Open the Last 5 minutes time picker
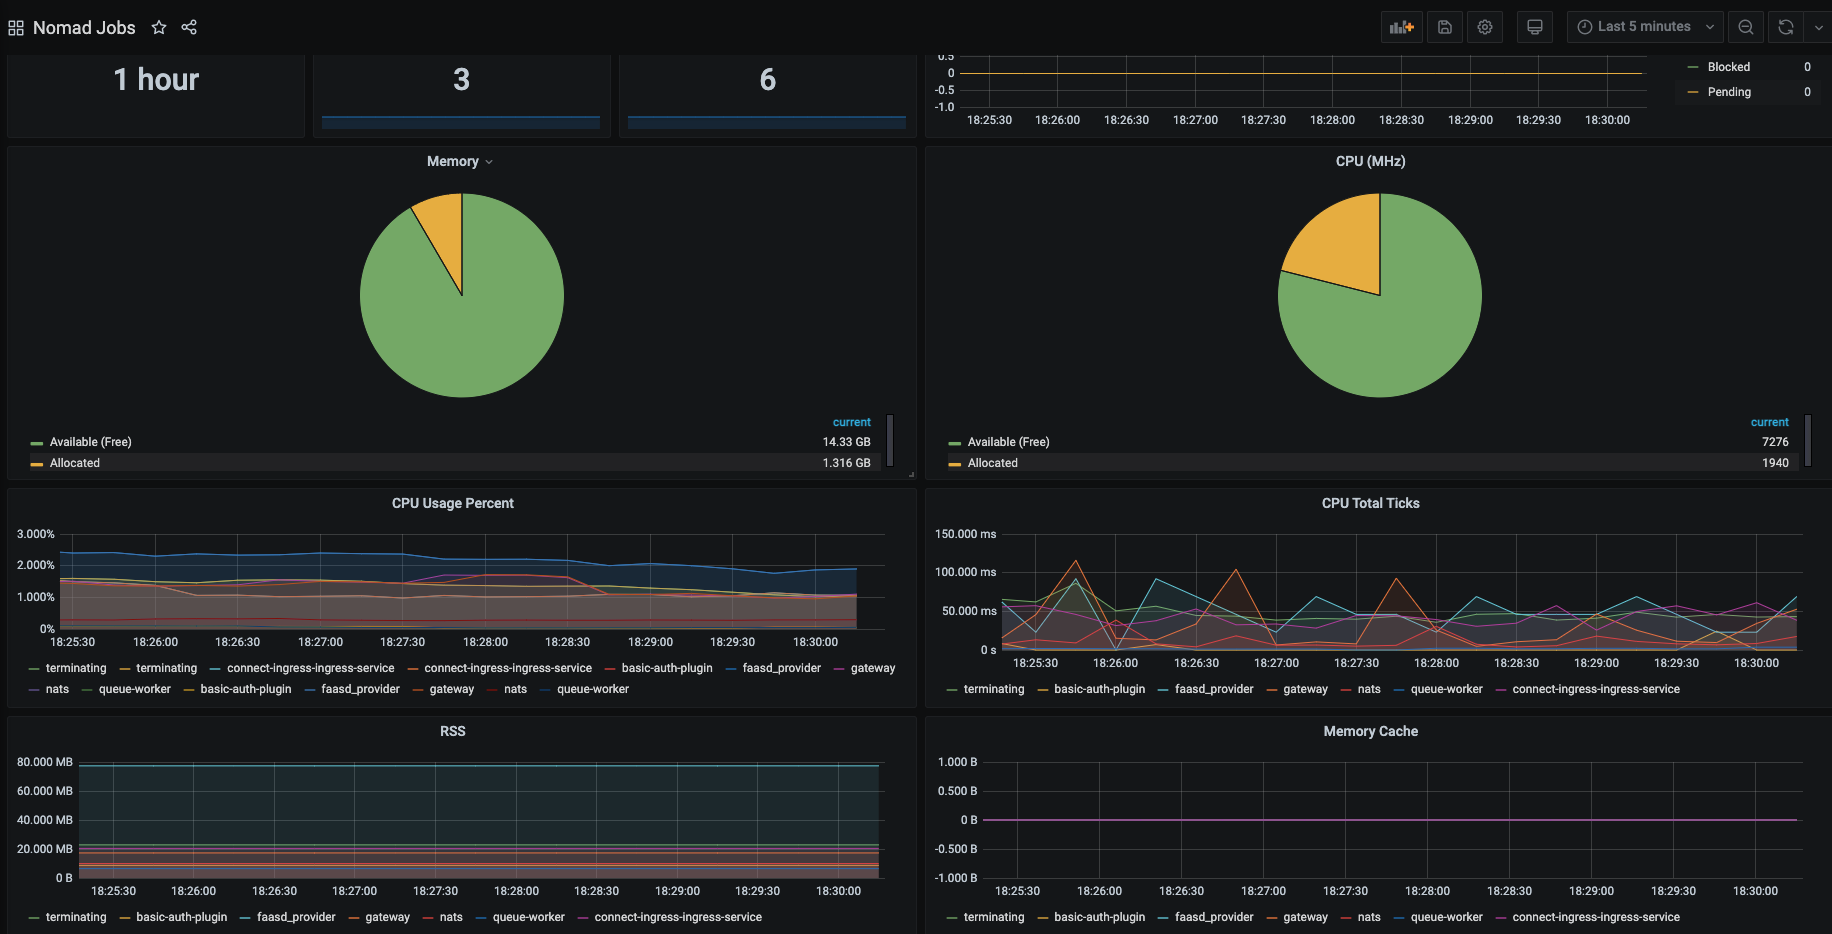This screenshot has height=934, width=1832. pos(1646,27)
